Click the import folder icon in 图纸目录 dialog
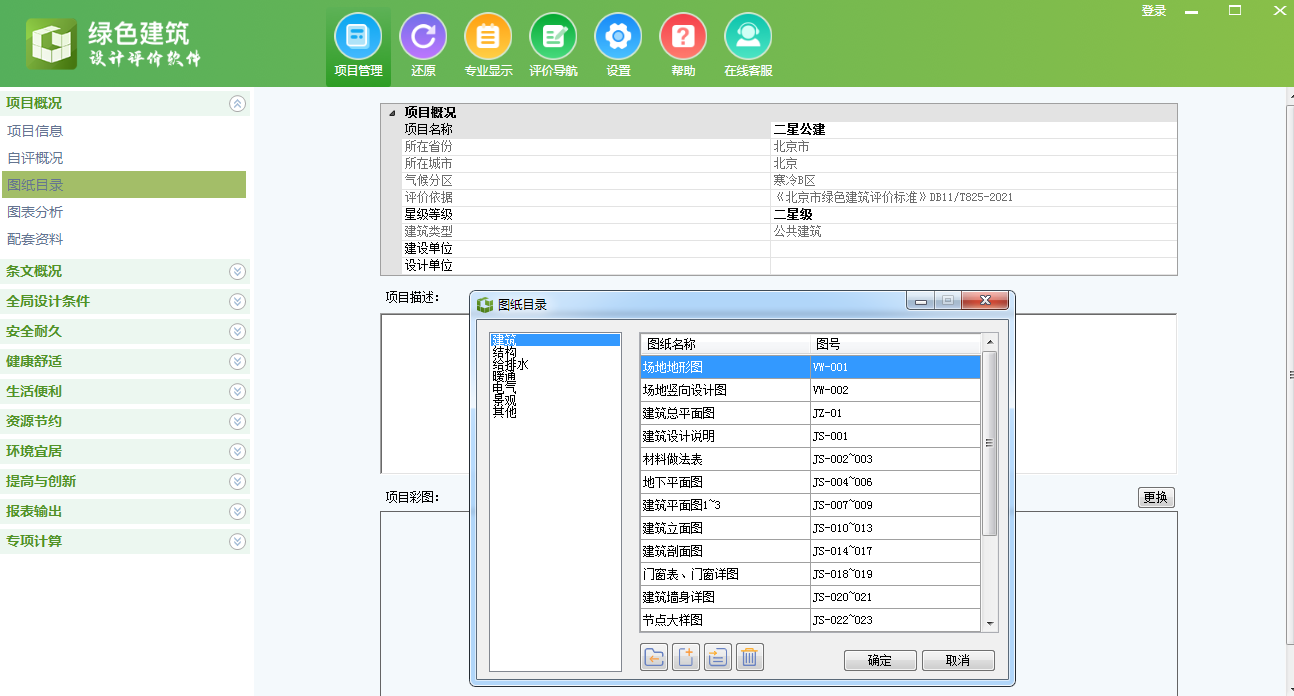Screen dimensions: 1294x696 pyautogui.click(x=654, y=657)
